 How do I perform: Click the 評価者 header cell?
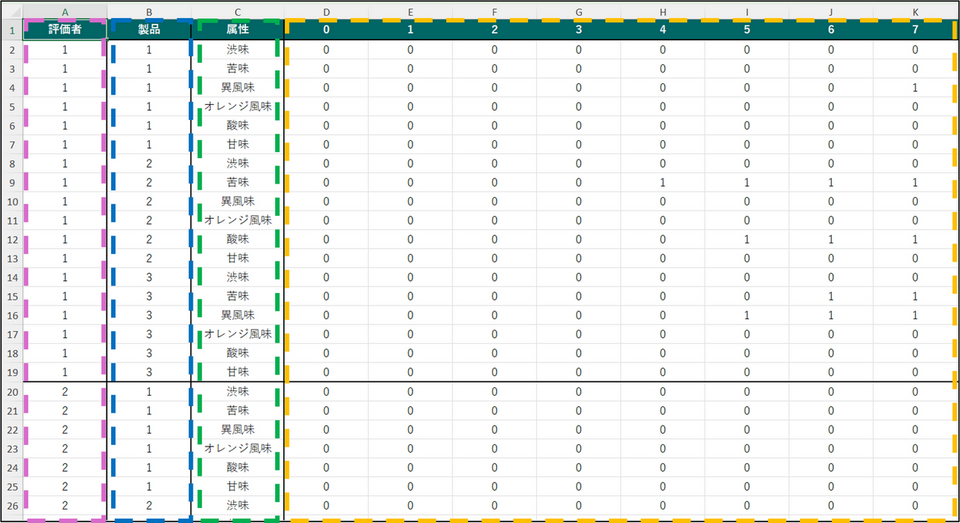[x=65, y=29]
